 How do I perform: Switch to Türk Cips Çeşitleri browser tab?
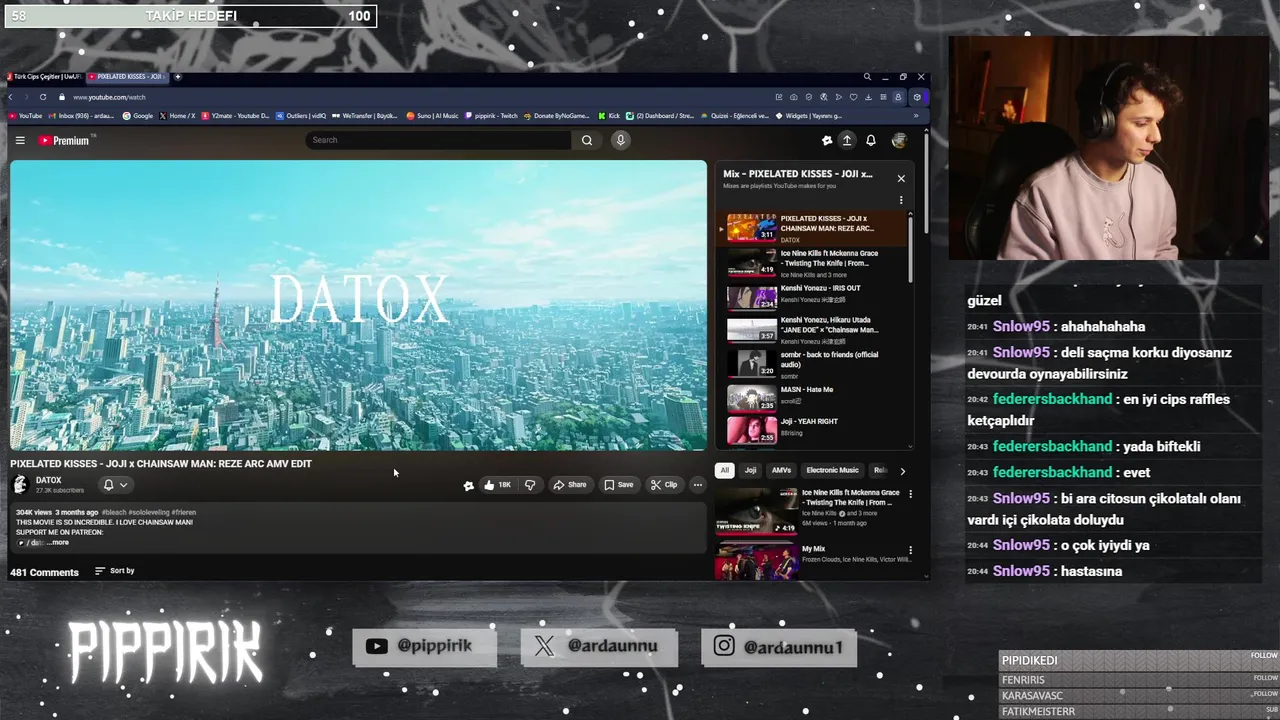(44, 77)
